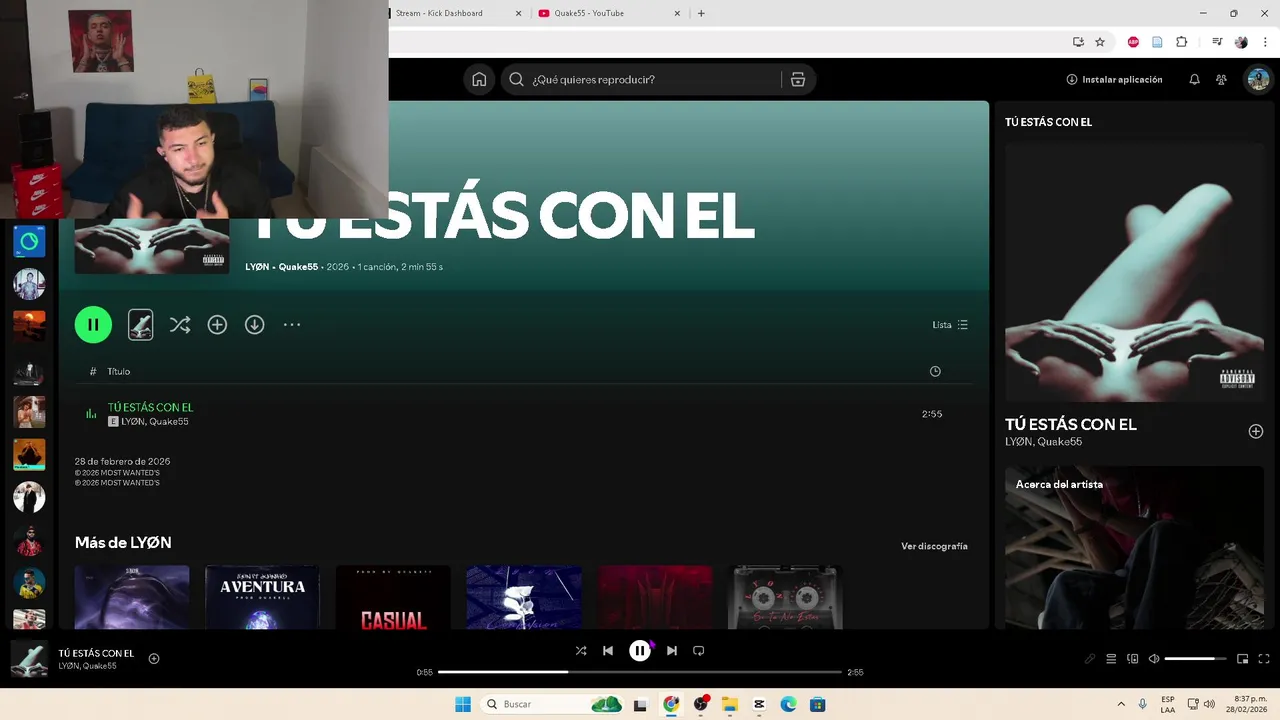Show hidden system tray icons
The width and height of the screenshot is (1280, 720).
(1121, 704)
